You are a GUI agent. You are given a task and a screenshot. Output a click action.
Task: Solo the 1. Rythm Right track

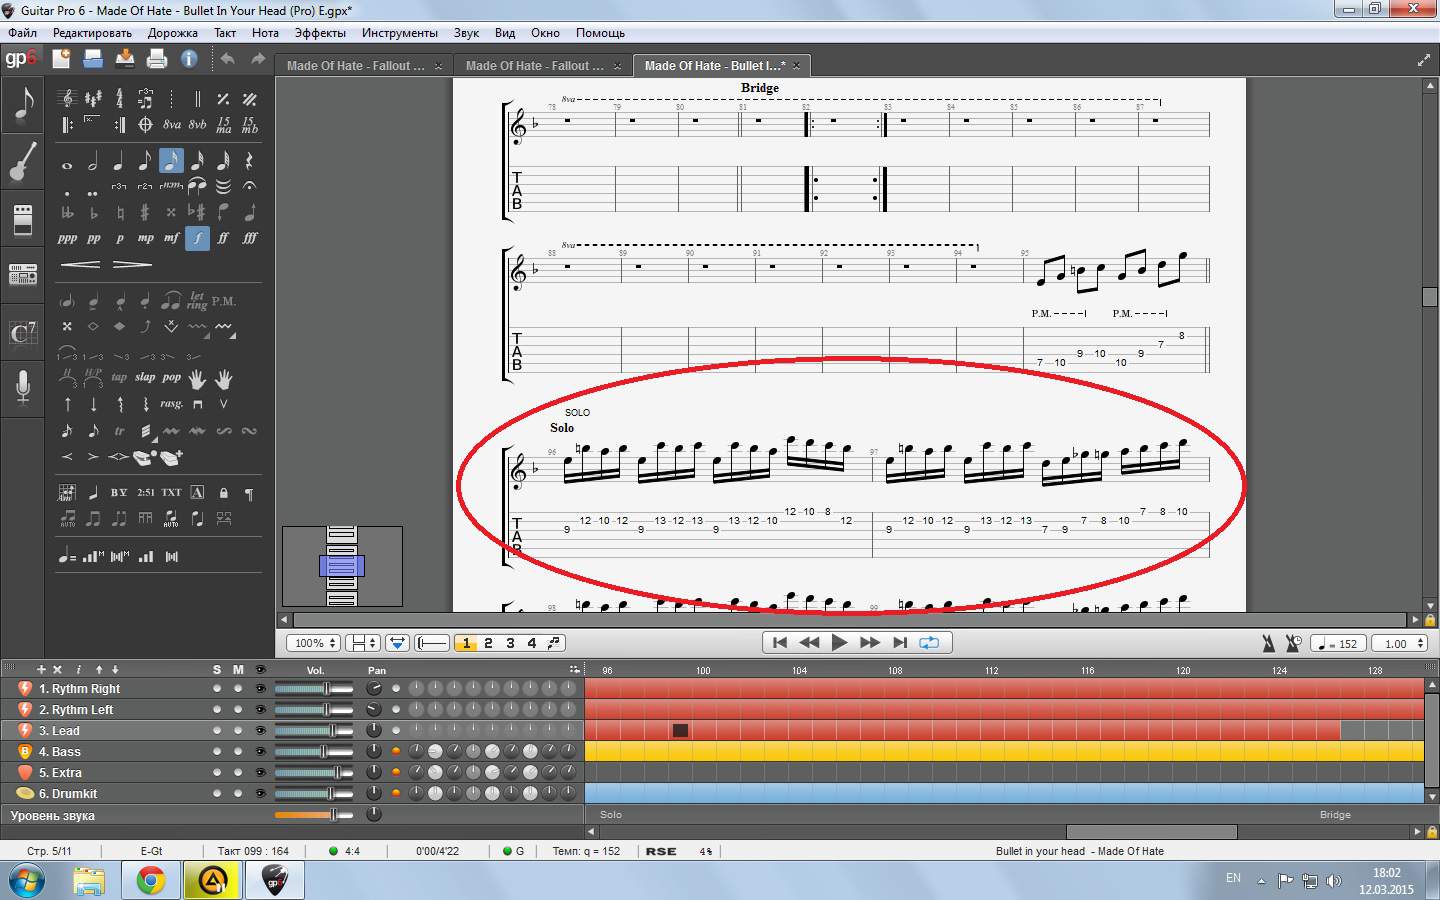(217, 689)
